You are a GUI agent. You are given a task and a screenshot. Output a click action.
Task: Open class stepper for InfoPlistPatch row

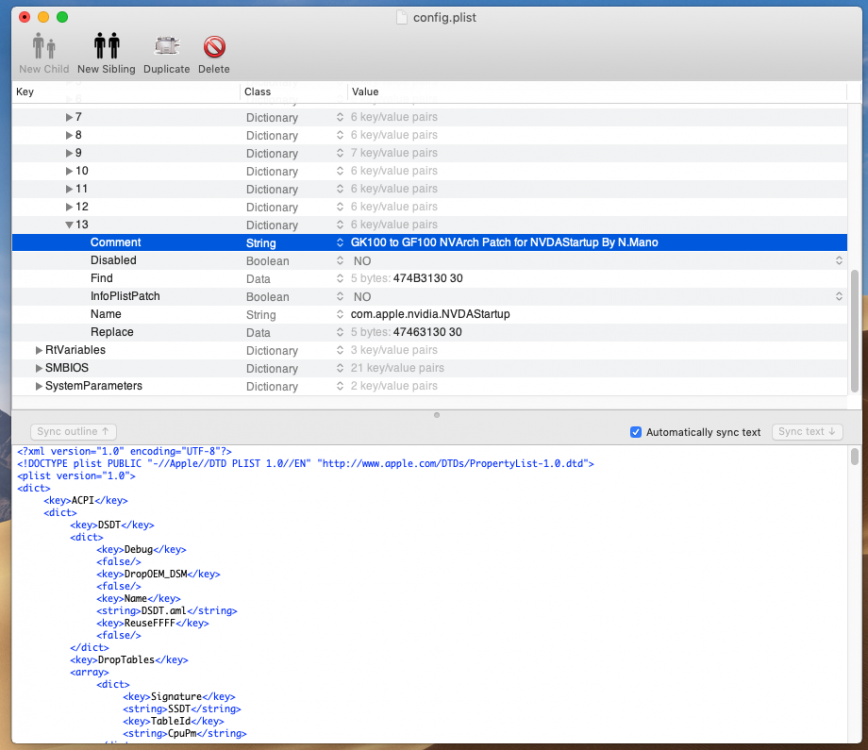click(340, 296)
